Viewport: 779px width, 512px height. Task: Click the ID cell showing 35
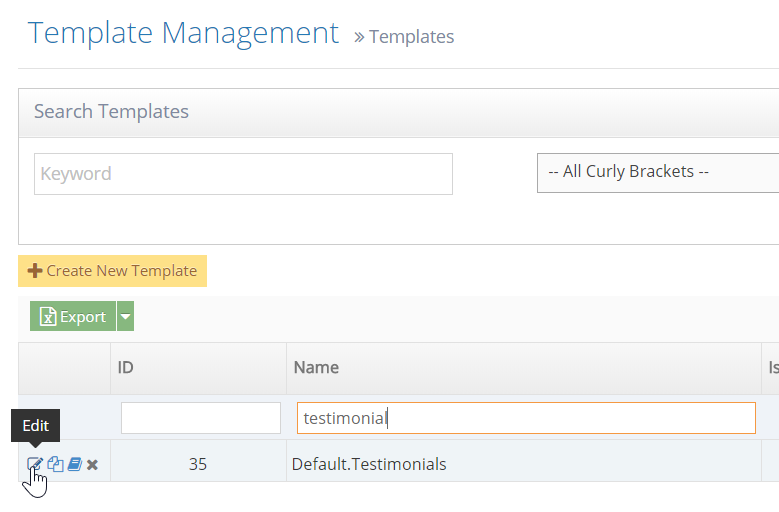(x=198, y=464)
